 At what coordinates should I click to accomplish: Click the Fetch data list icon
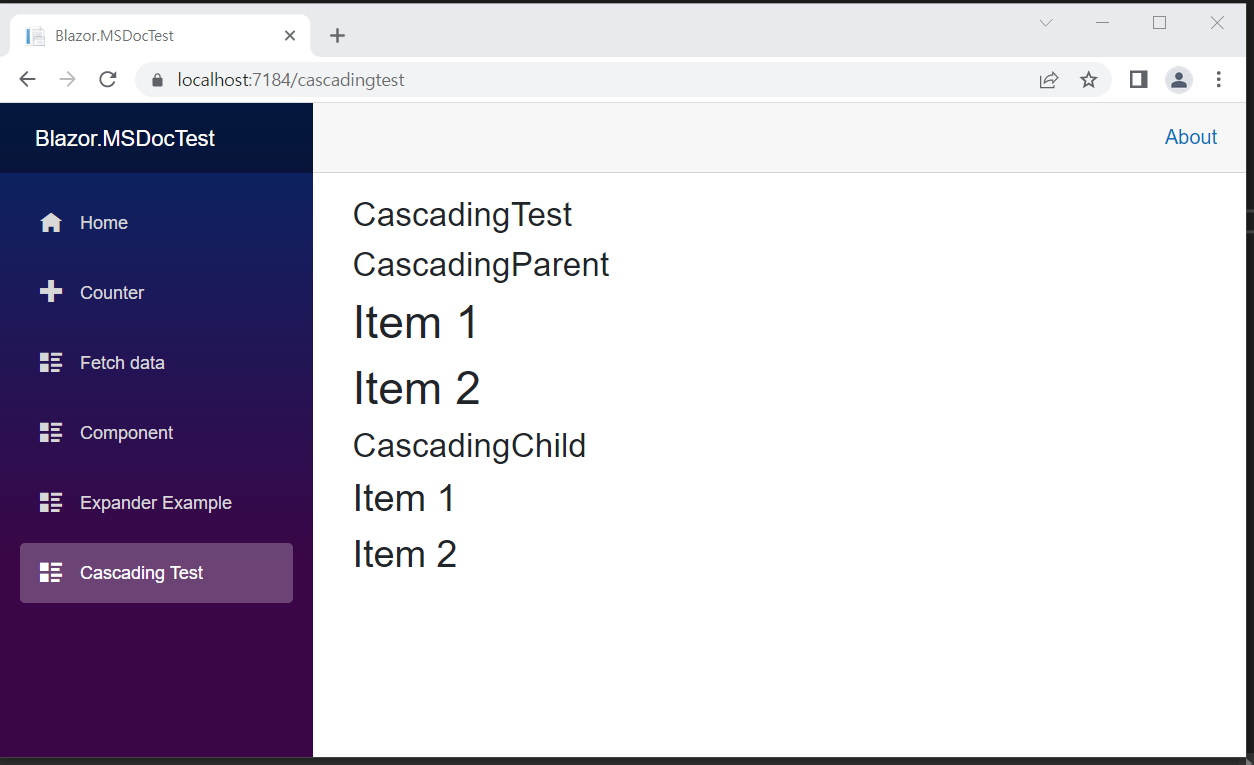[51, 363]
